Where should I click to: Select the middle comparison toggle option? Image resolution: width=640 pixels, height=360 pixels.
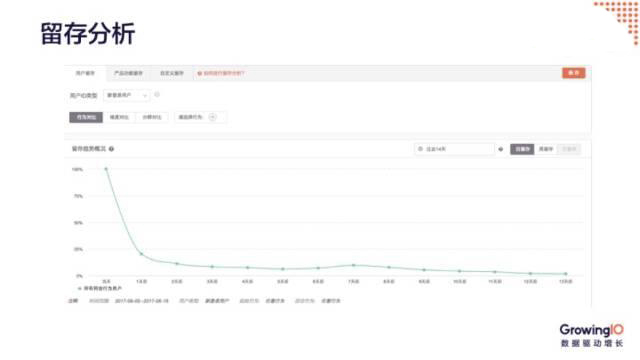tap(119, 117)
